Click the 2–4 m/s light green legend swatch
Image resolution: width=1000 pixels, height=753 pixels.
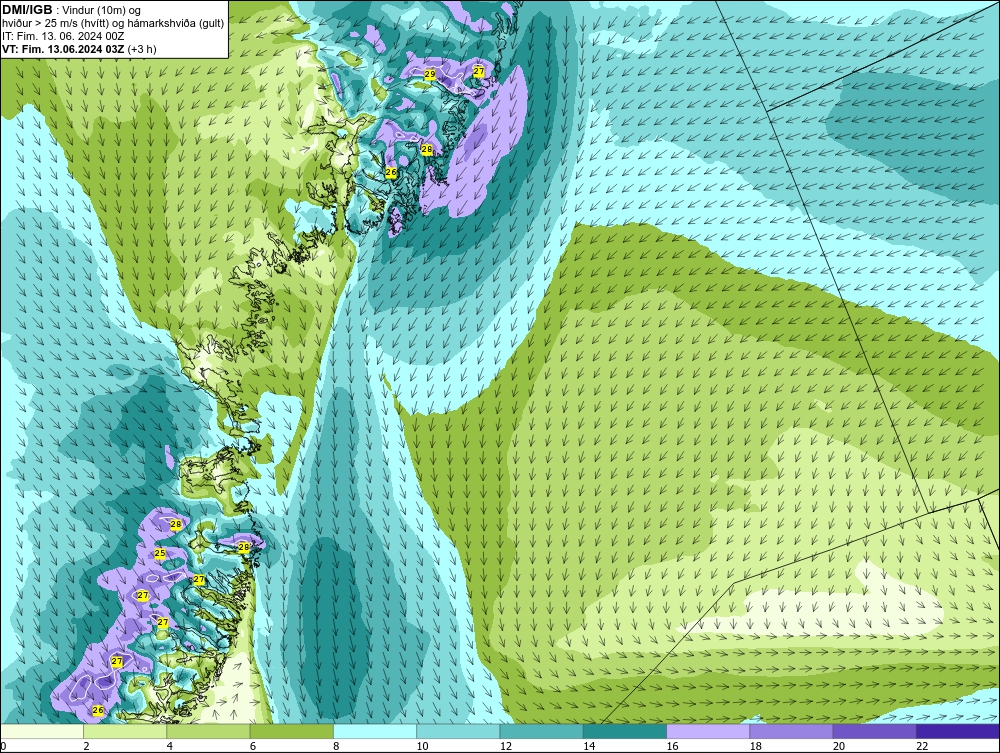pyautogui.click(x=125, y=731)
